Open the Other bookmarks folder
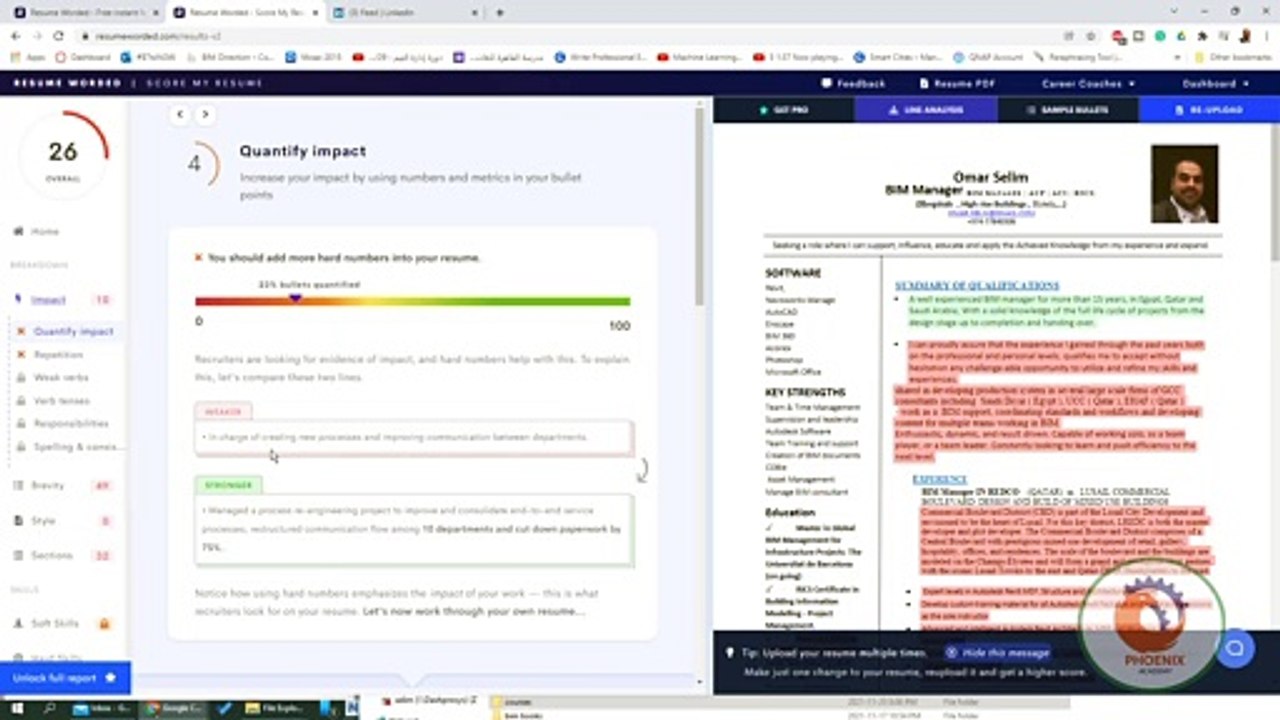Image resolution: width=1280 pixels, height=720 pixels. pyautogui.click(x=1232, y=58)
